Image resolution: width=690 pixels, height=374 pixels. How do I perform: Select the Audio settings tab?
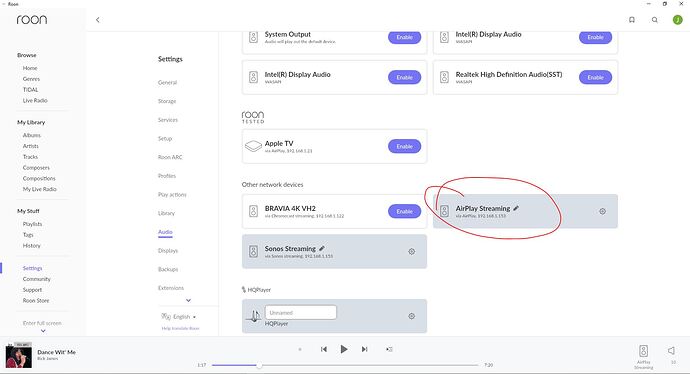click(165, 232)
